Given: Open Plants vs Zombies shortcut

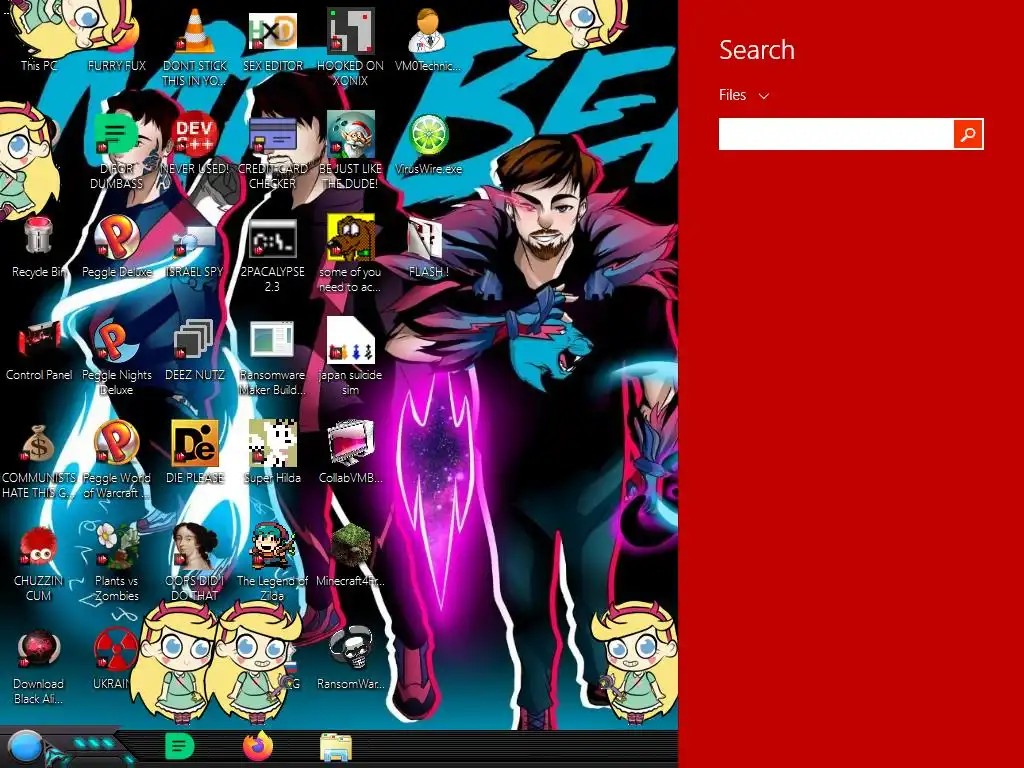Looking at the screenshot, I should pyautogui.click(x=117, y=546).
